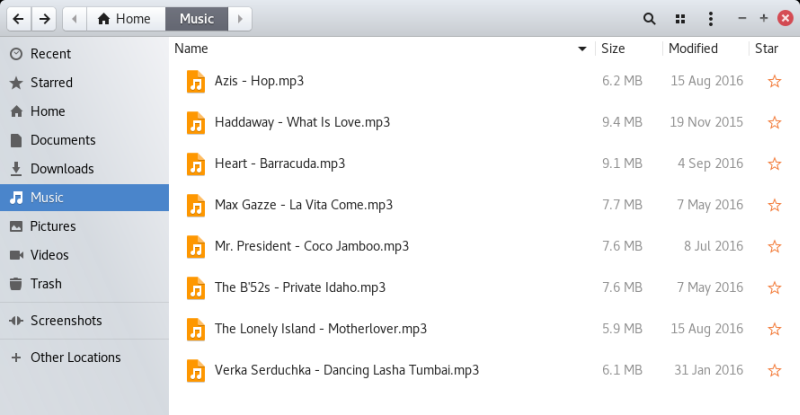Close the file manager window
The image size is (800, 415).
coord(785,18)
